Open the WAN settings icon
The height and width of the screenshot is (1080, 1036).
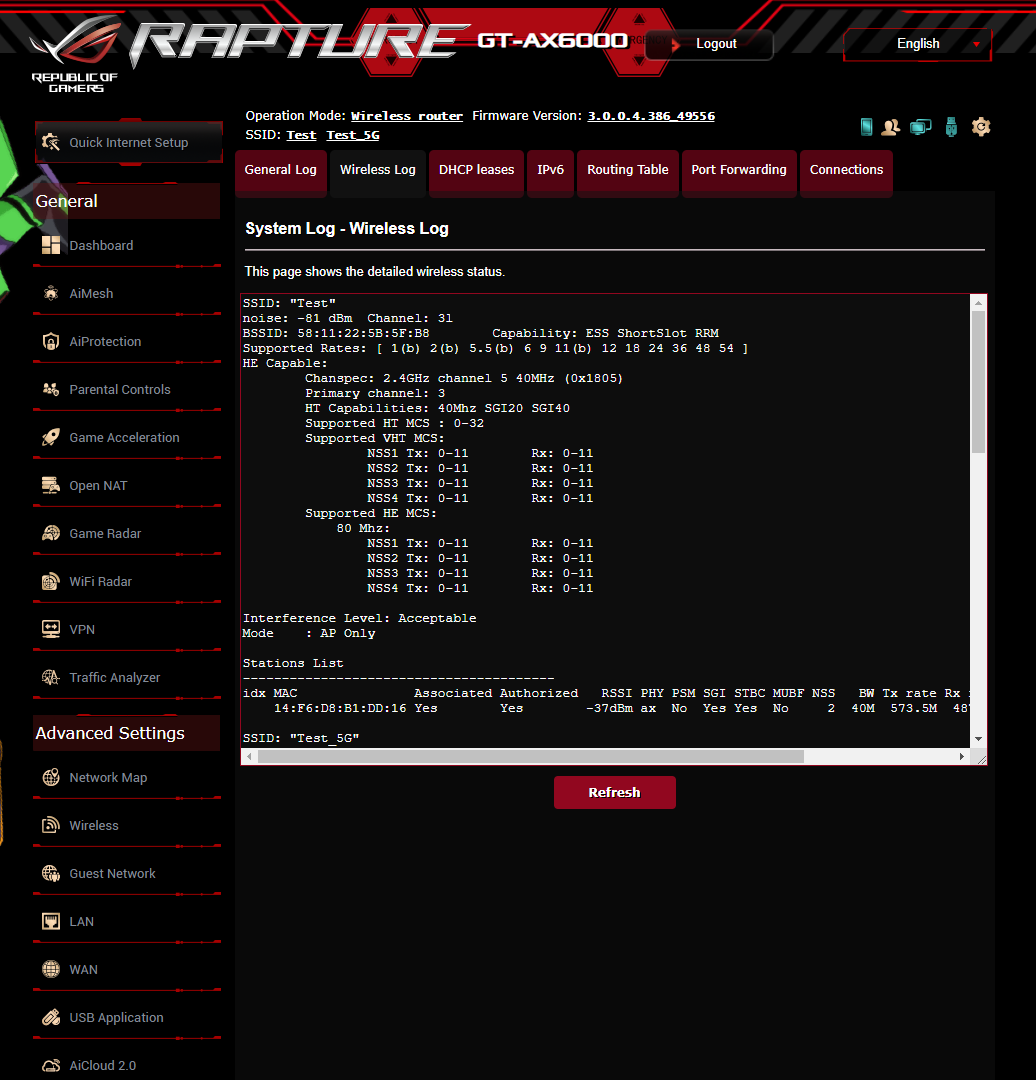(x=51, y=969)
